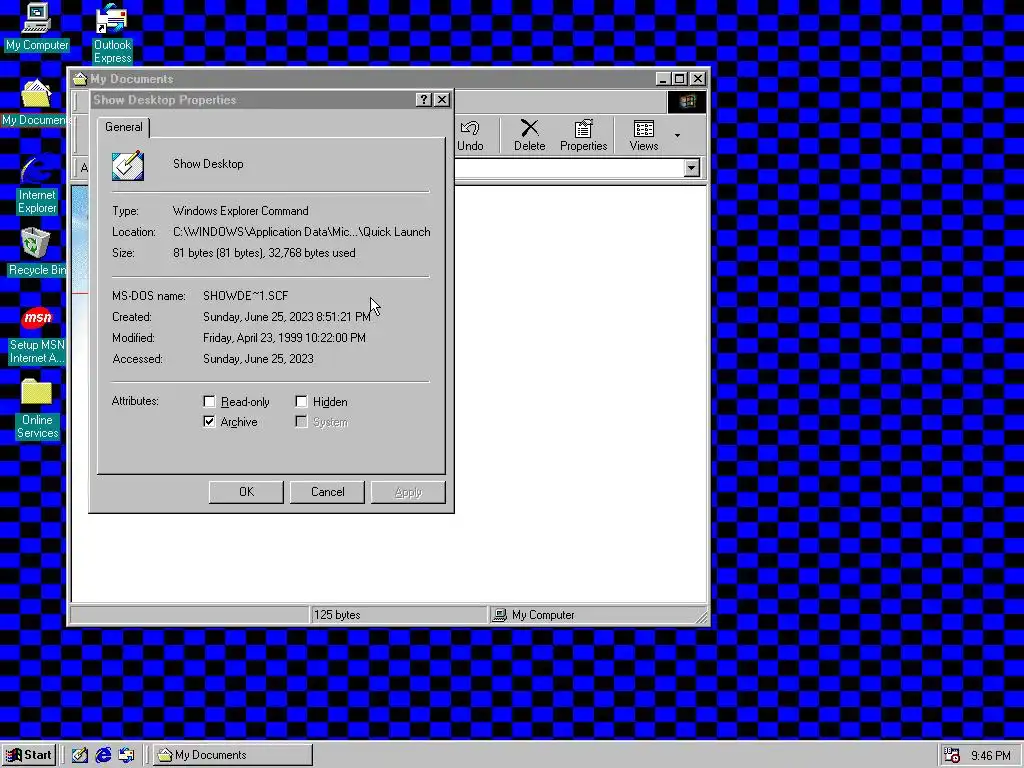Viewport: 1024px width, 768px height.
Task: Click Cancel in properties dialog
Action: point(327,492)
